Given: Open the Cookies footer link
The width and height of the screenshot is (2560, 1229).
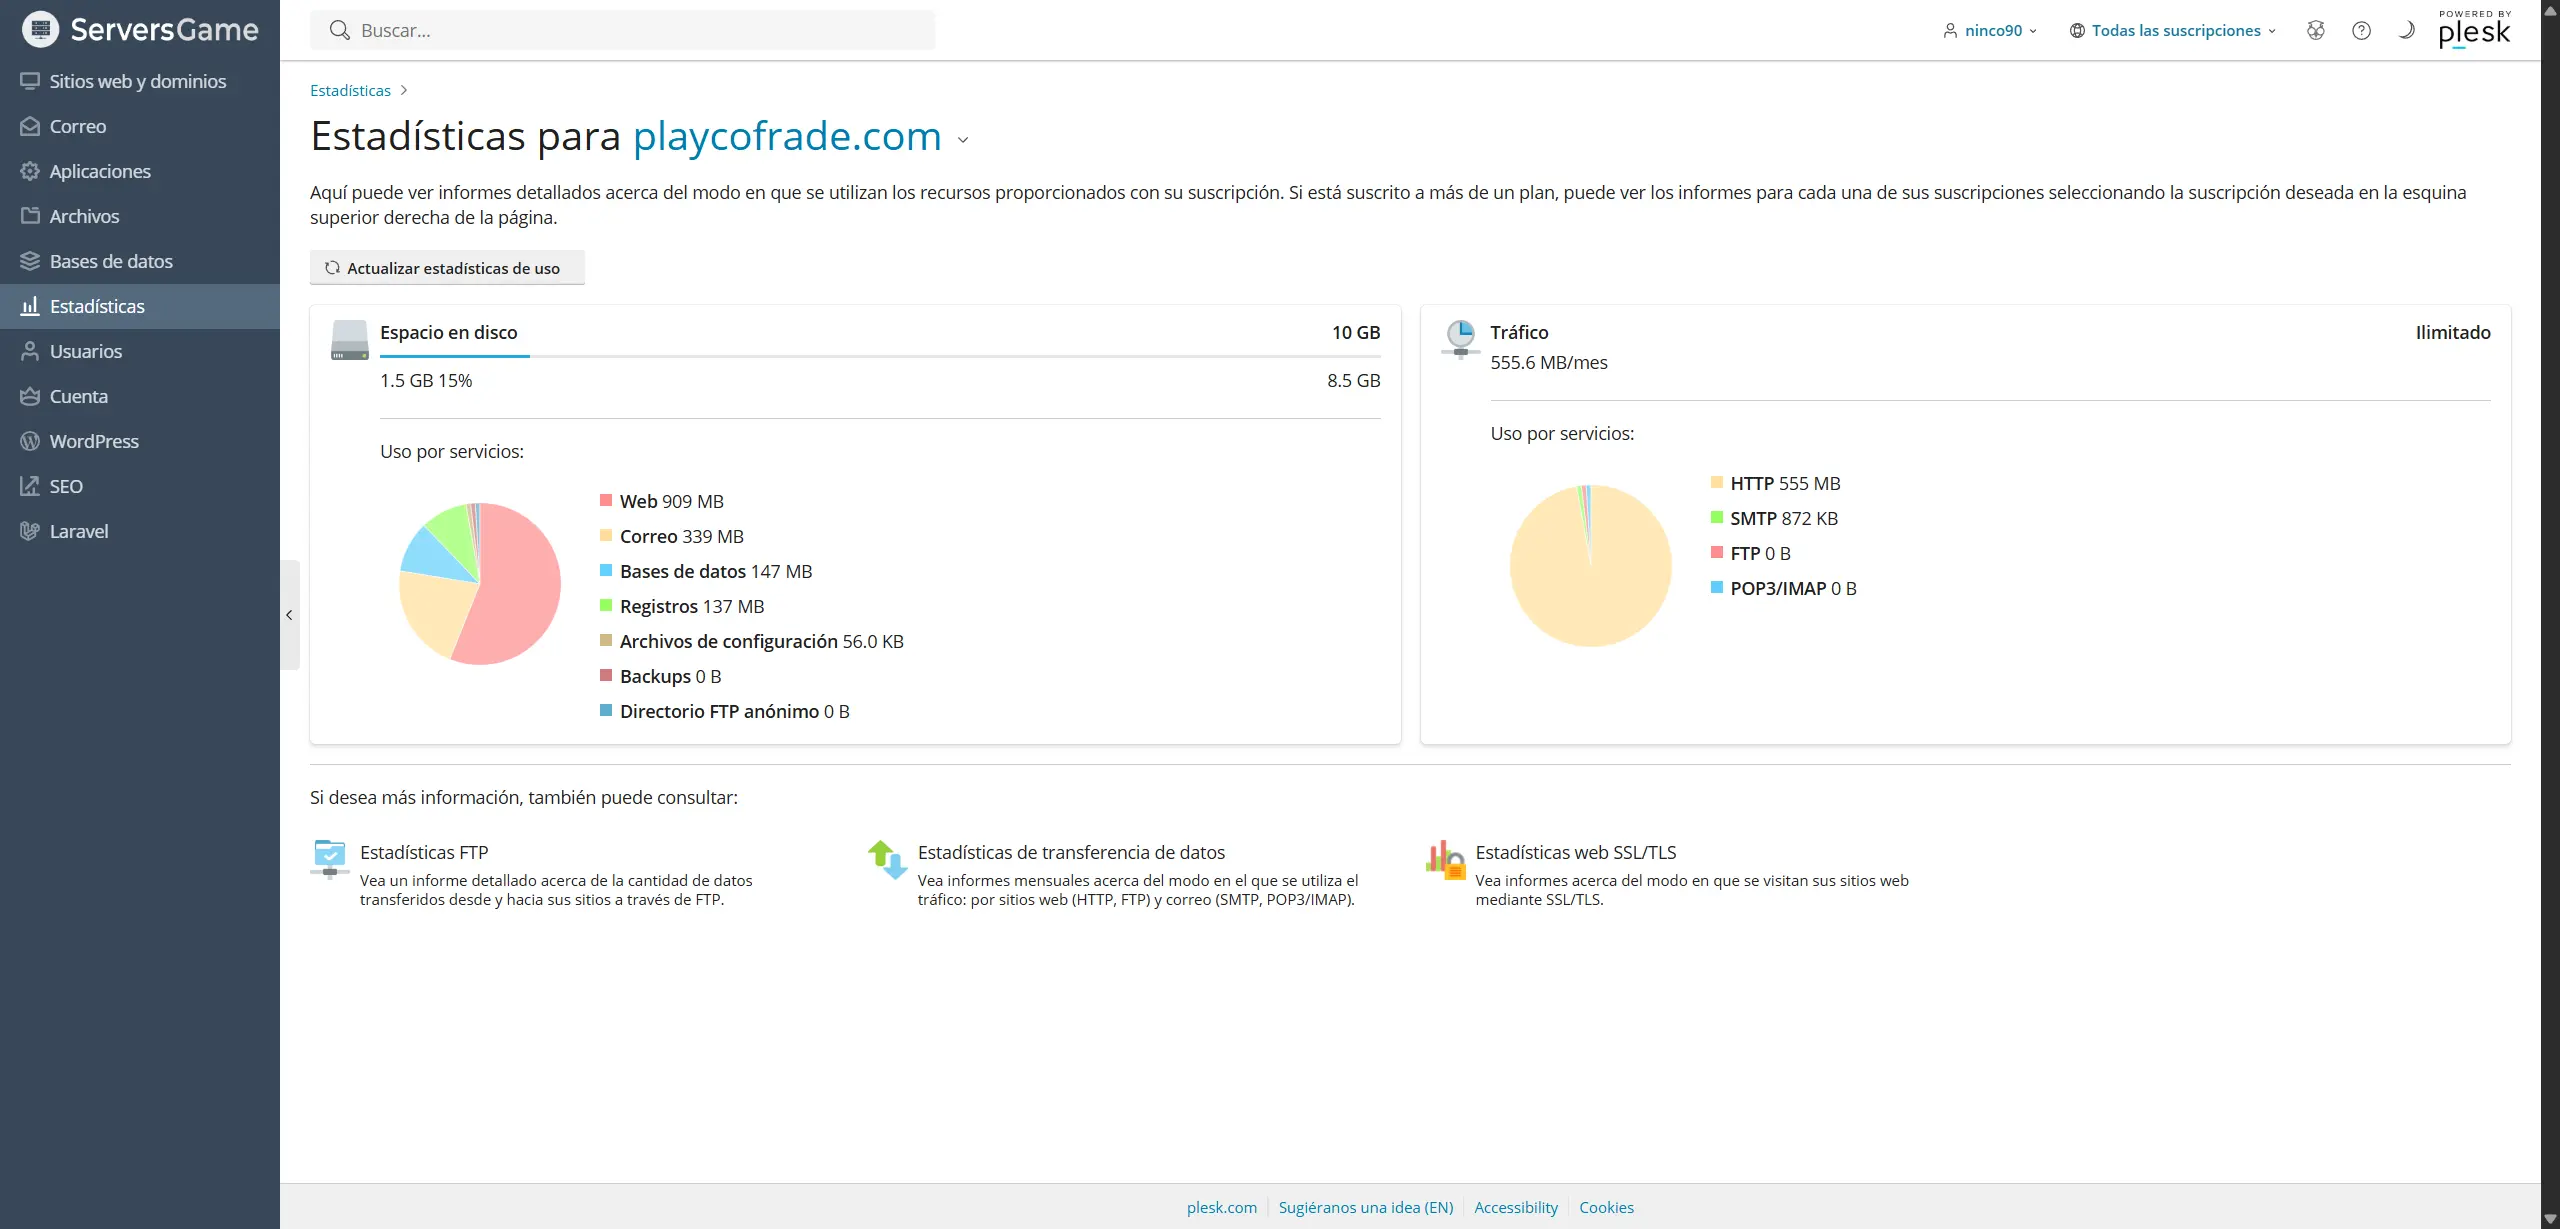Looking at the screenshot, I should 1606,1207.
